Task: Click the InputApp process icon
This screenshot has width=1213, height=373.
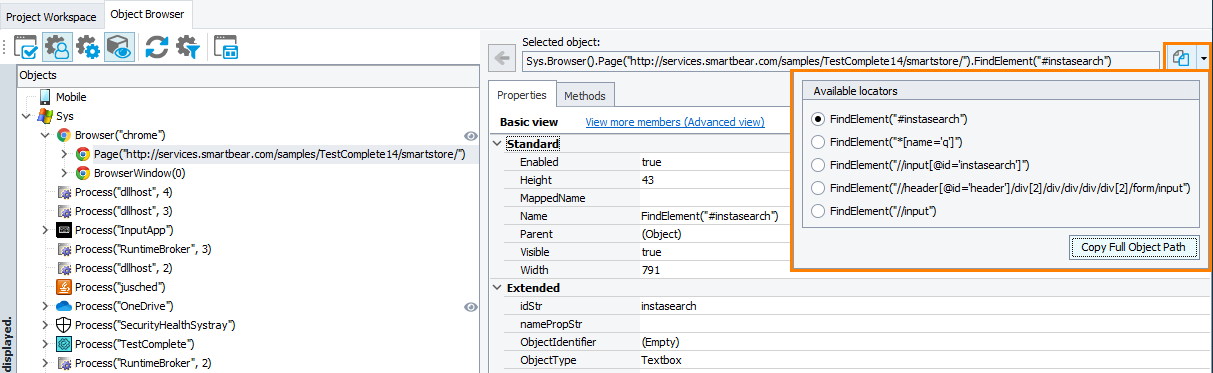Action: point(63,230)
